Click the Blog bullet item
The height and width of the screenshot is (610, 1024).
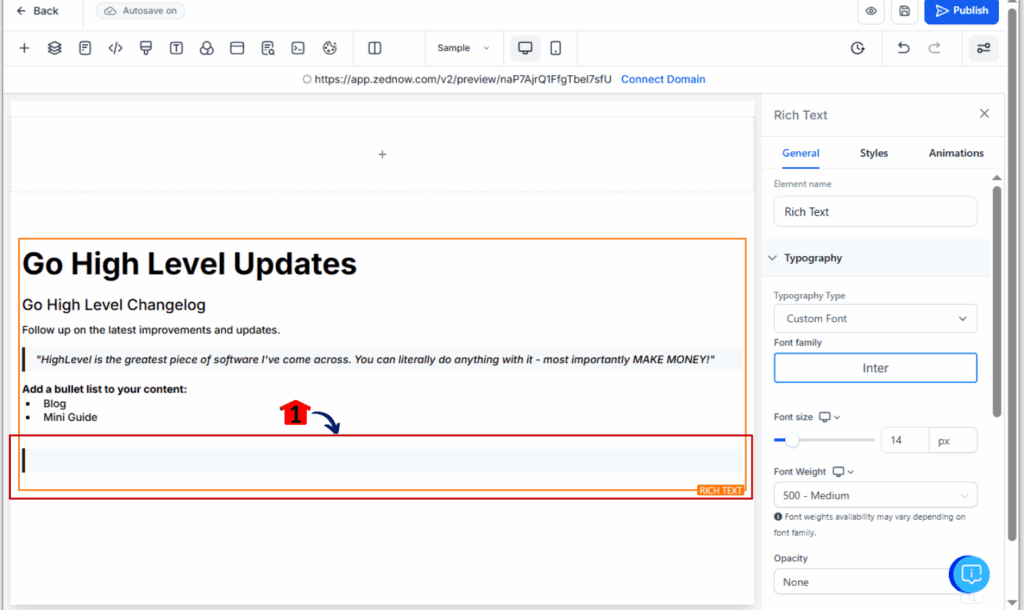pos(54,404)
